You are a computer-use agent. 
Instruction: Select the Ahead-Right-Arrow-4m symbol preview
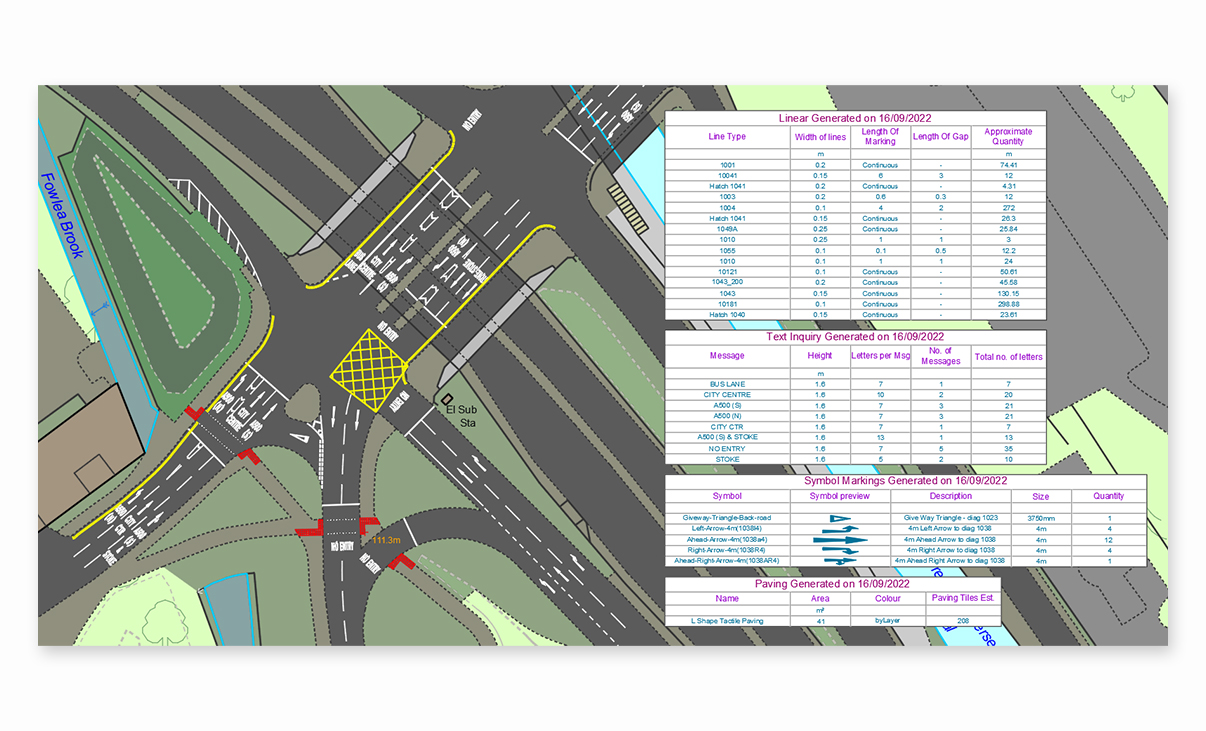pyautogui.click(x=841, y=562)
